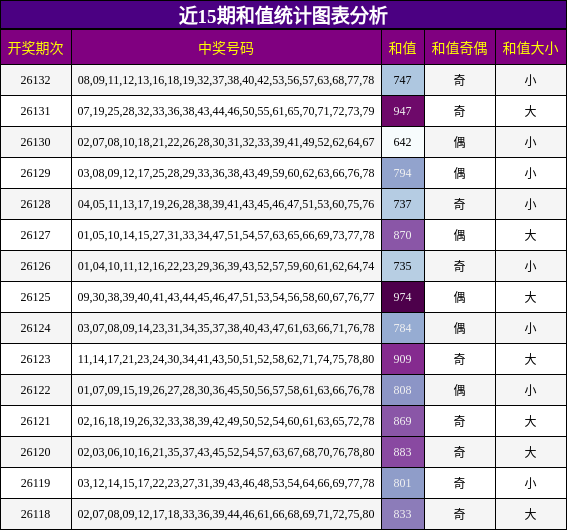
Task: Click winning numbers row starting 03,08,09,12
Action: click(x=226, y=173)
